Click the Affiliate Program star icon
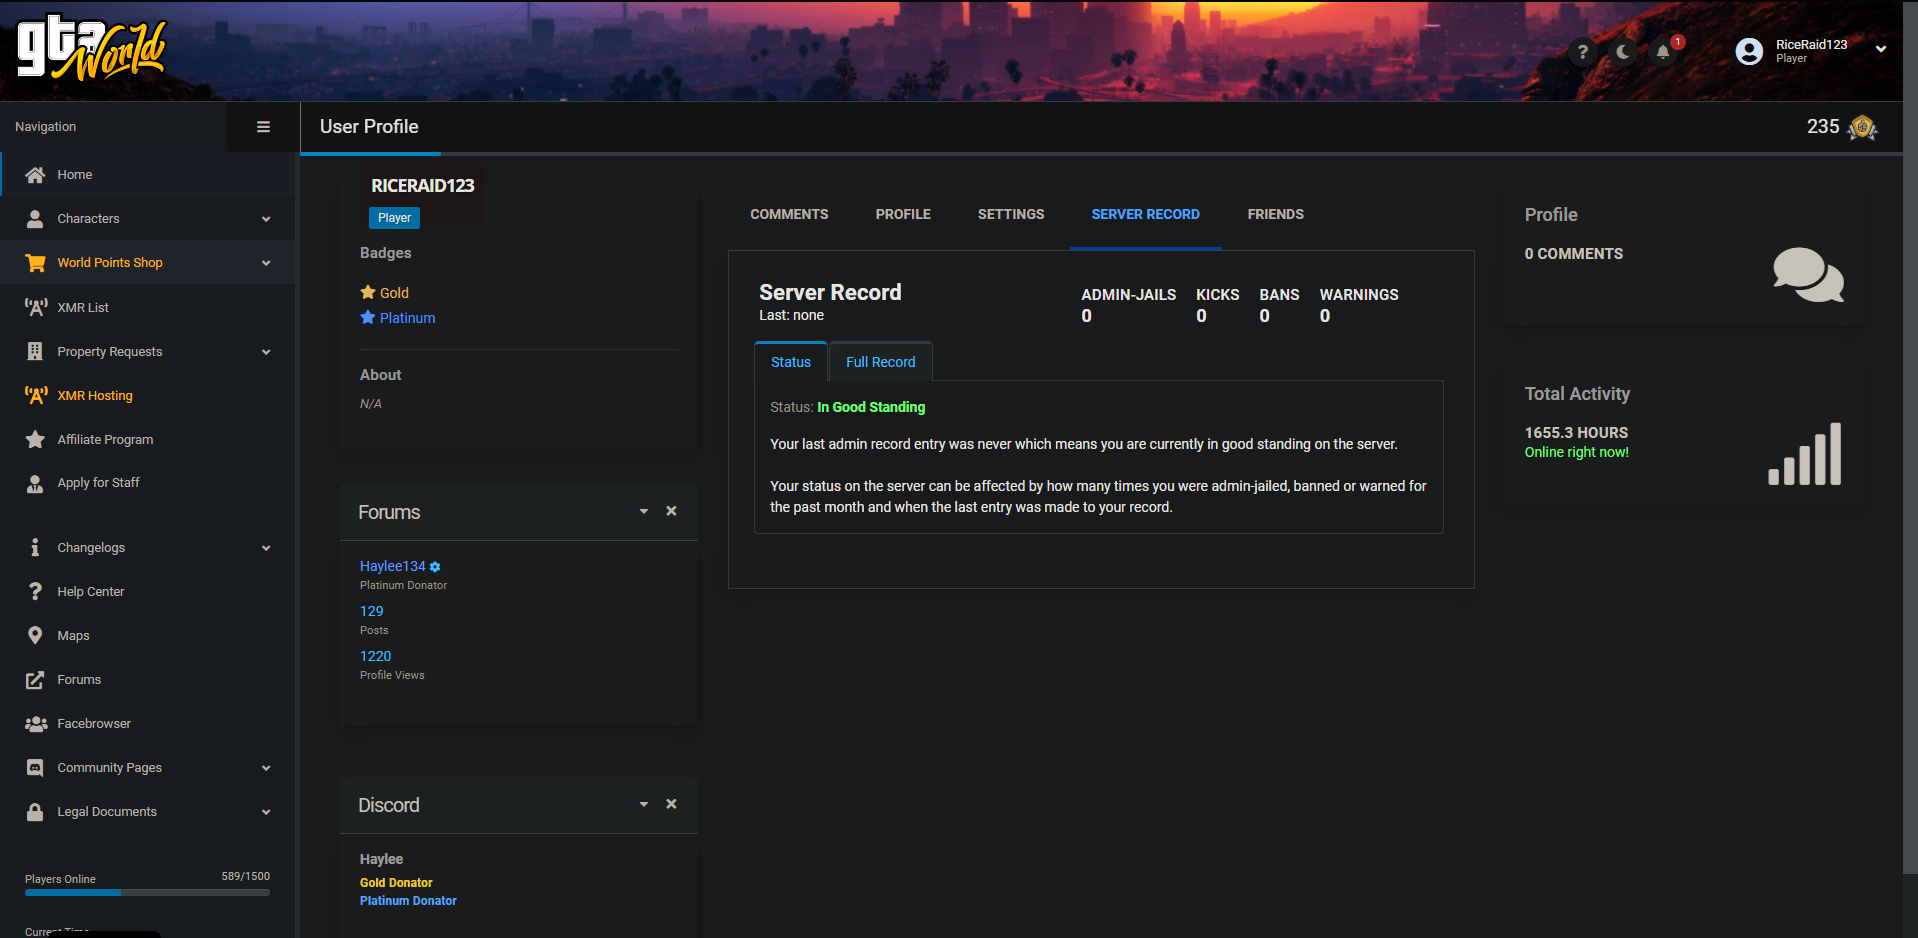 pyautogui.click(x=35, y=439)
